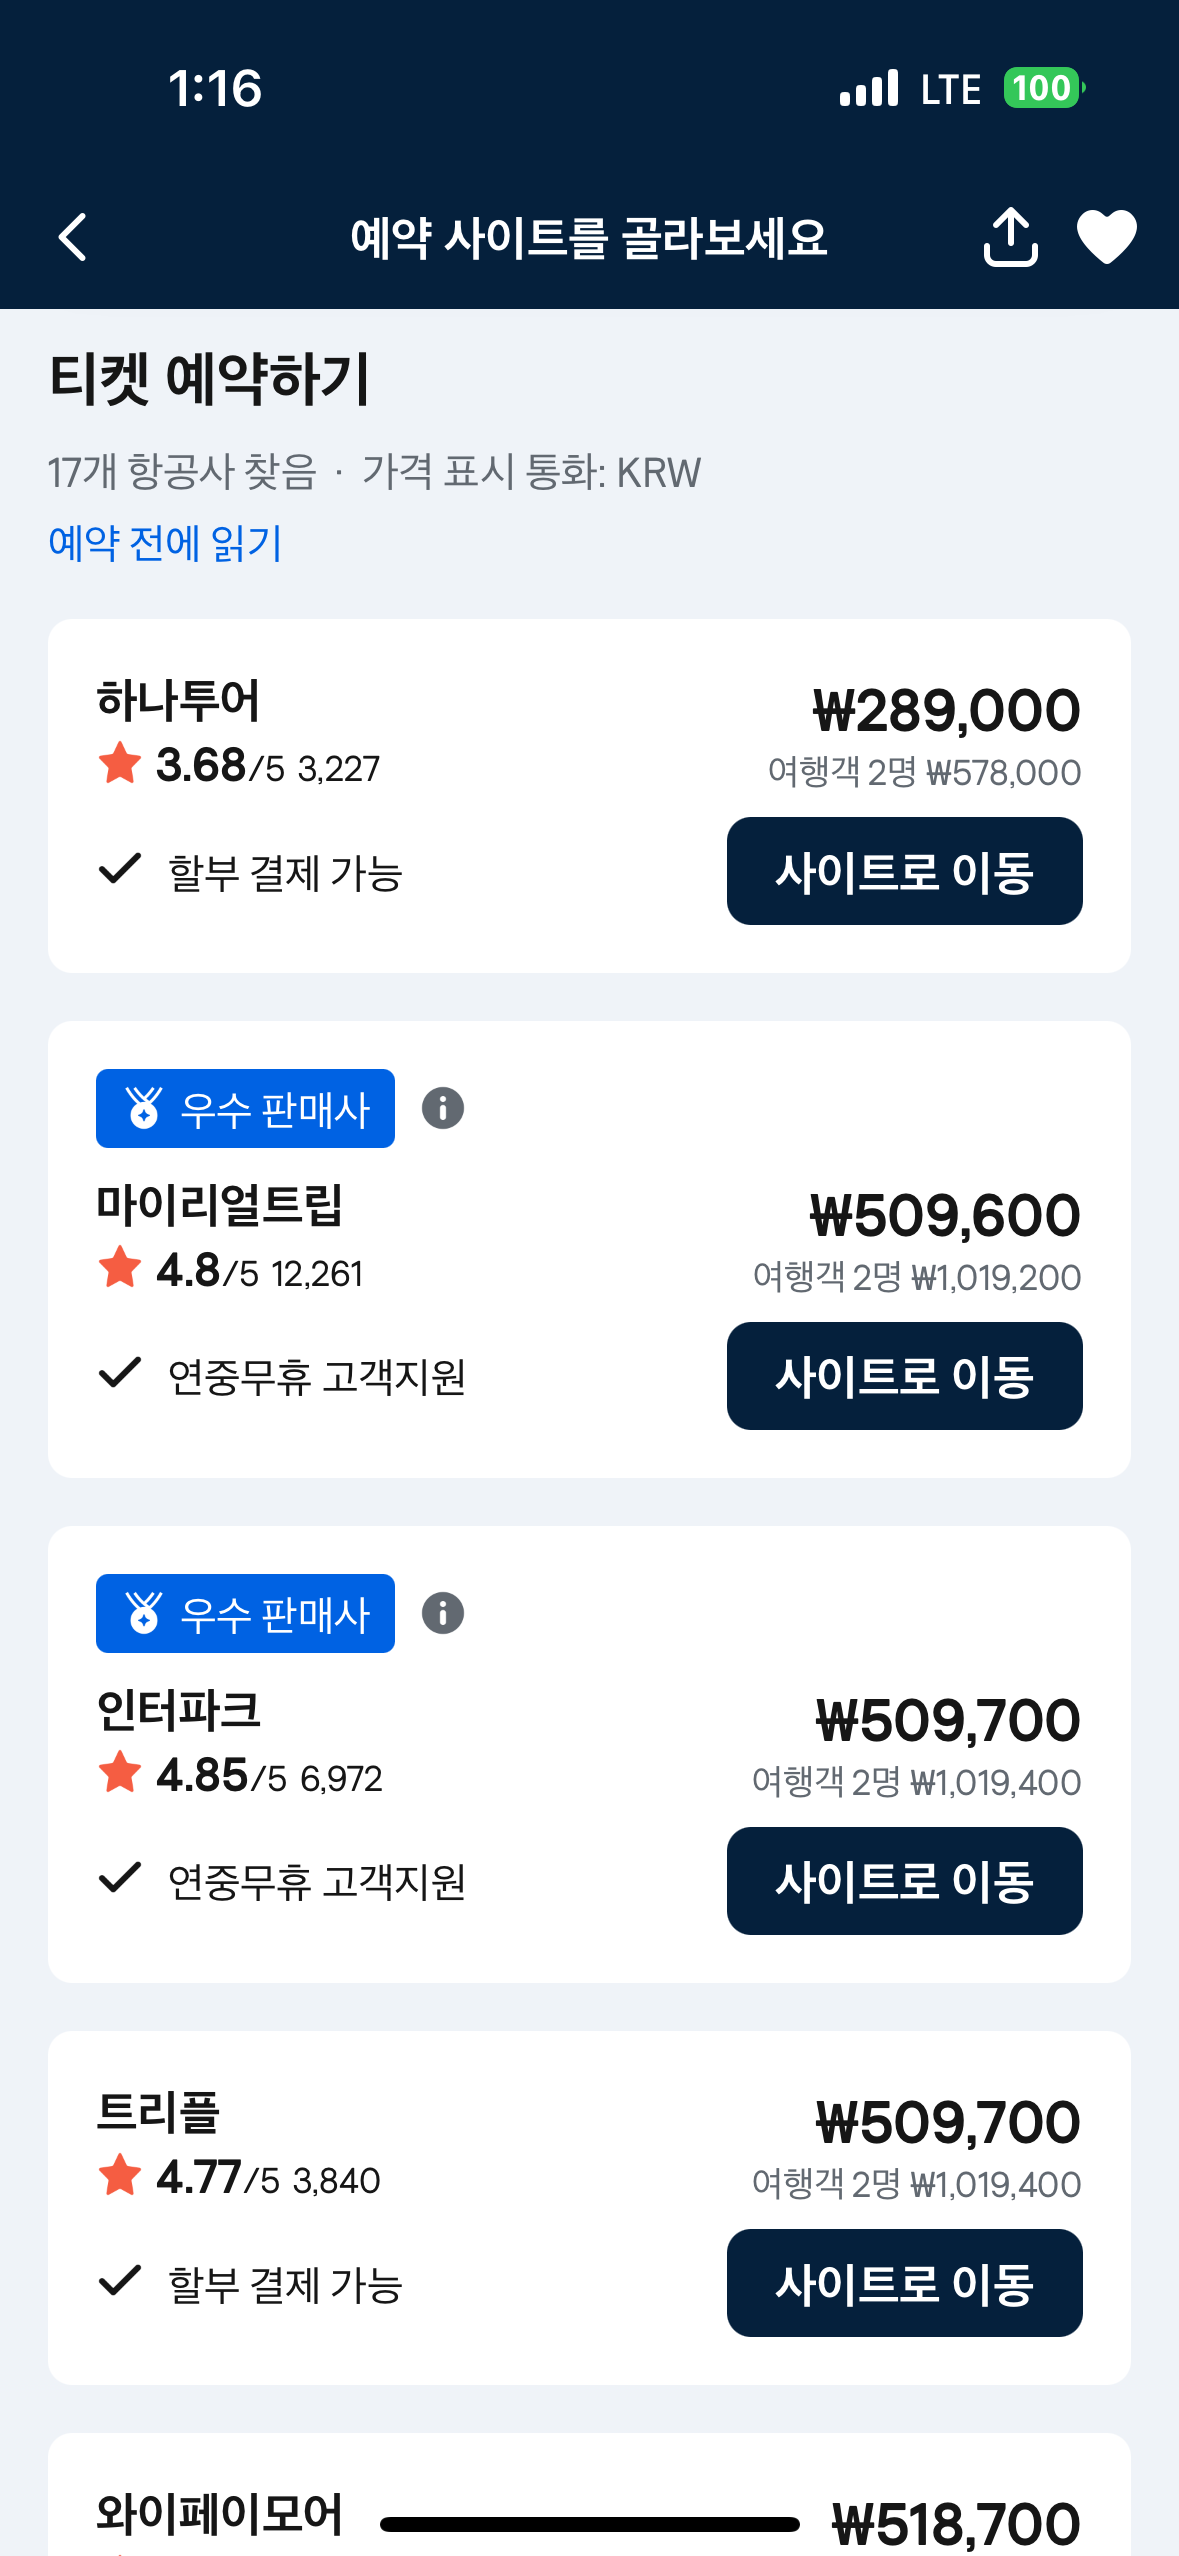Viewport: 1179px width, 2556px height.
Task: Tap the back arrow in the header
Action: pos(73,237)
